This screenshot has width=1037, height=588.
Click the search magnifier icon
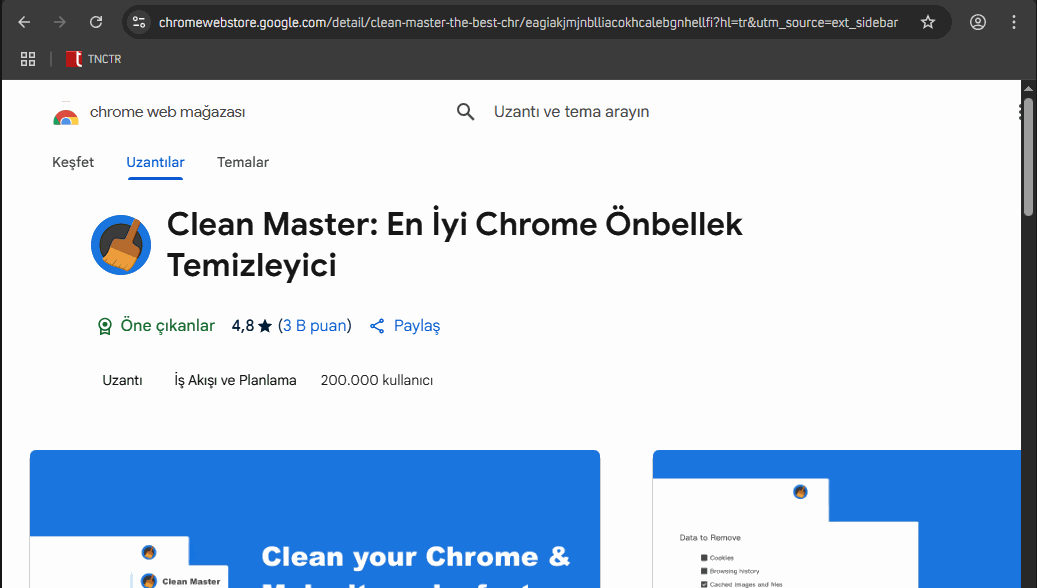(466, 112)
